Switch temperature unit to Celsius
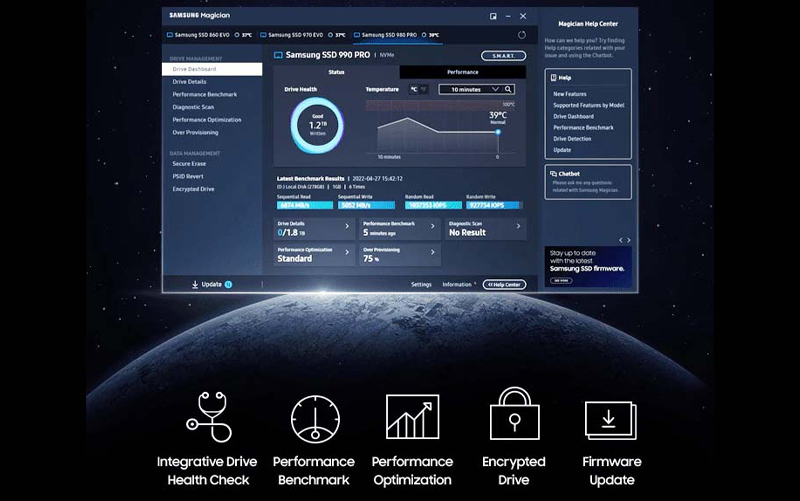This screenshot has width=800, height=501. [x=414, y=89]
